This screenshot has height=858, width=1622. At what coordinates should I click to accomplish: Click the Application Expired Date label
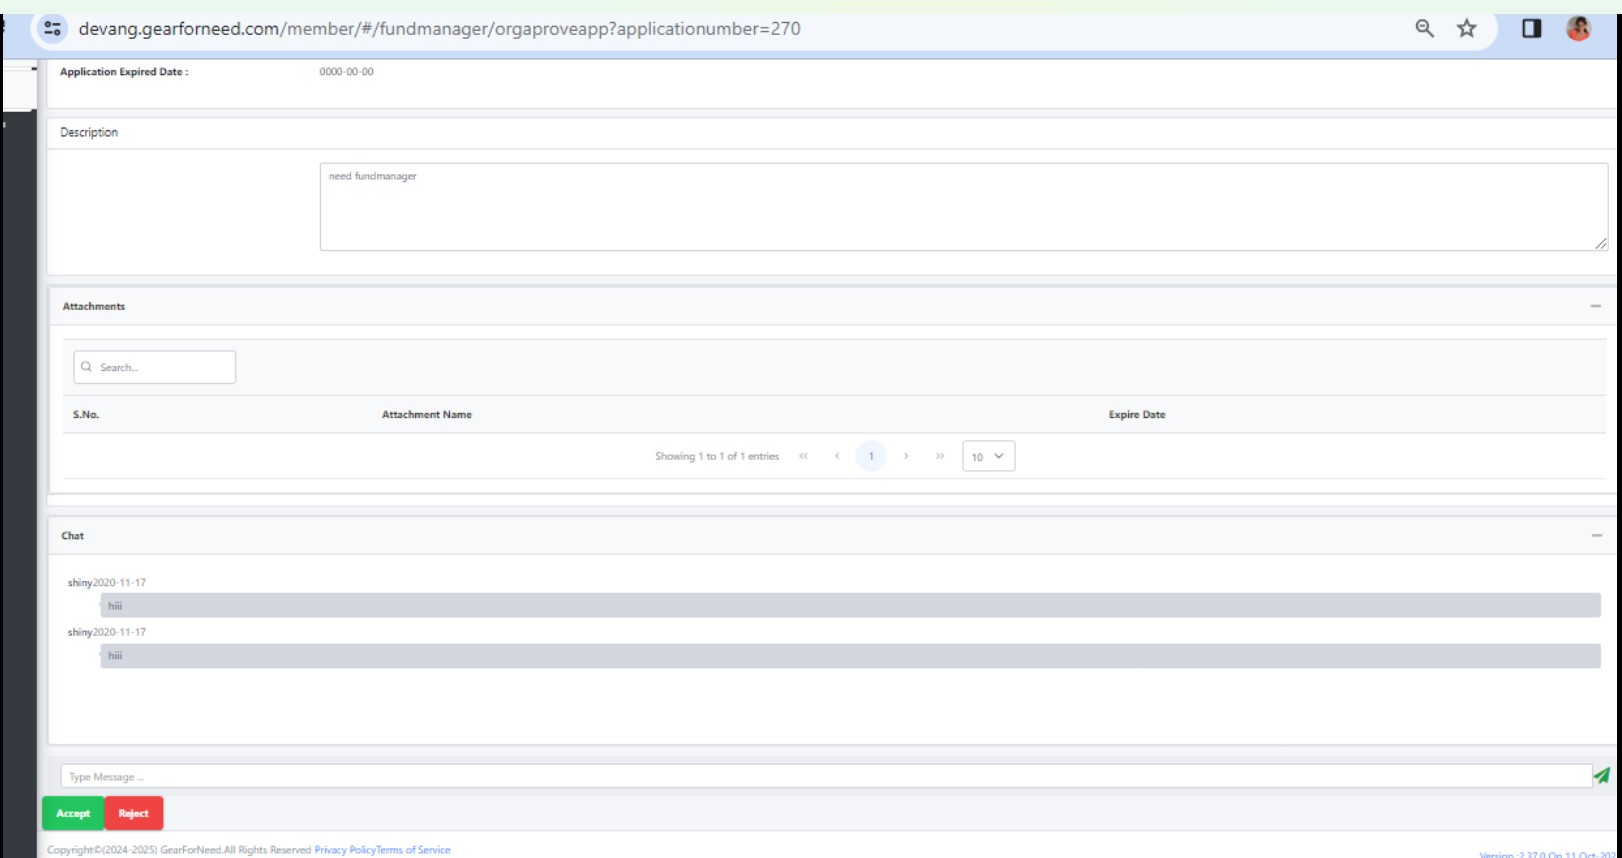(x=124, y=72)
